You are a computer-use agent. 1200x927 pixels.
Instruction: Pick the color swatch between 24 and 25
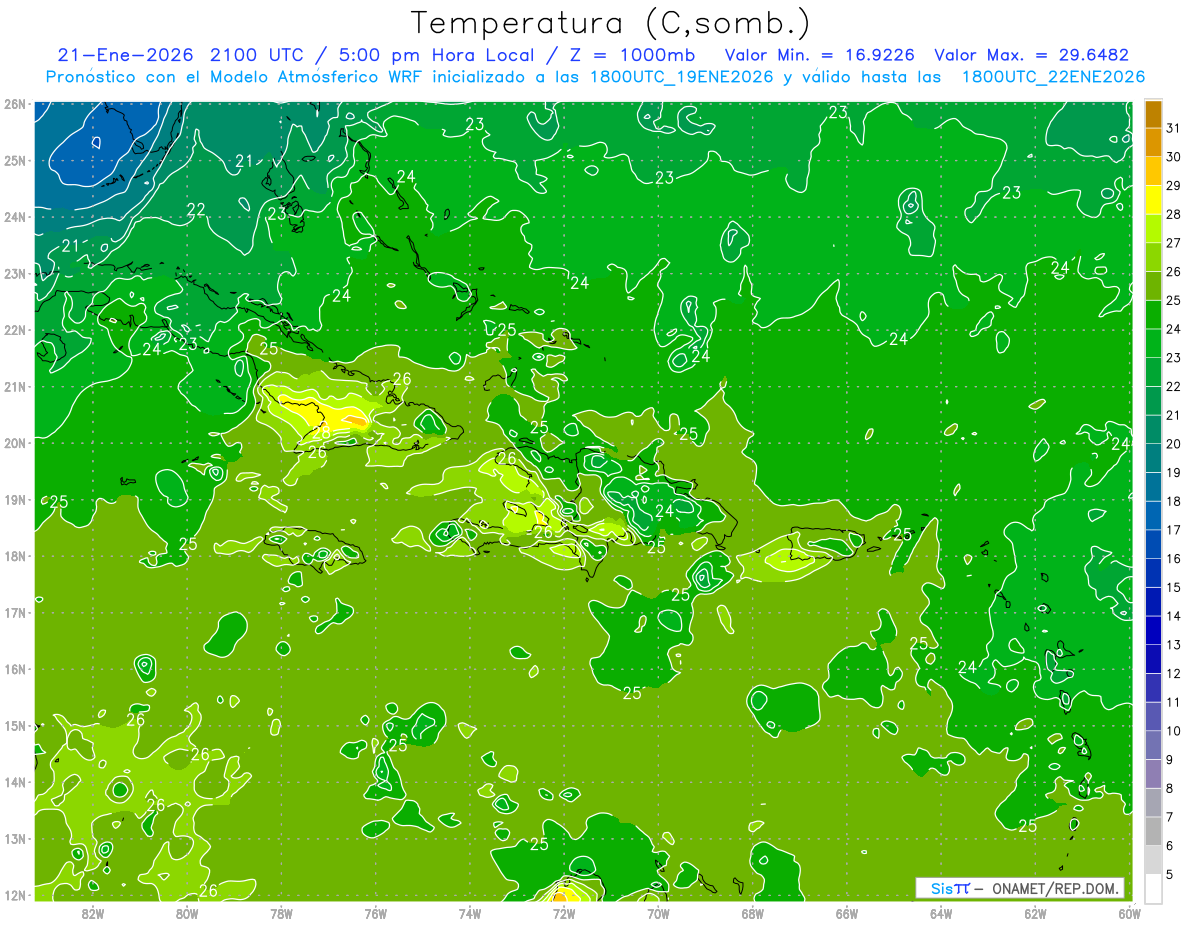tap(1153, 314)
